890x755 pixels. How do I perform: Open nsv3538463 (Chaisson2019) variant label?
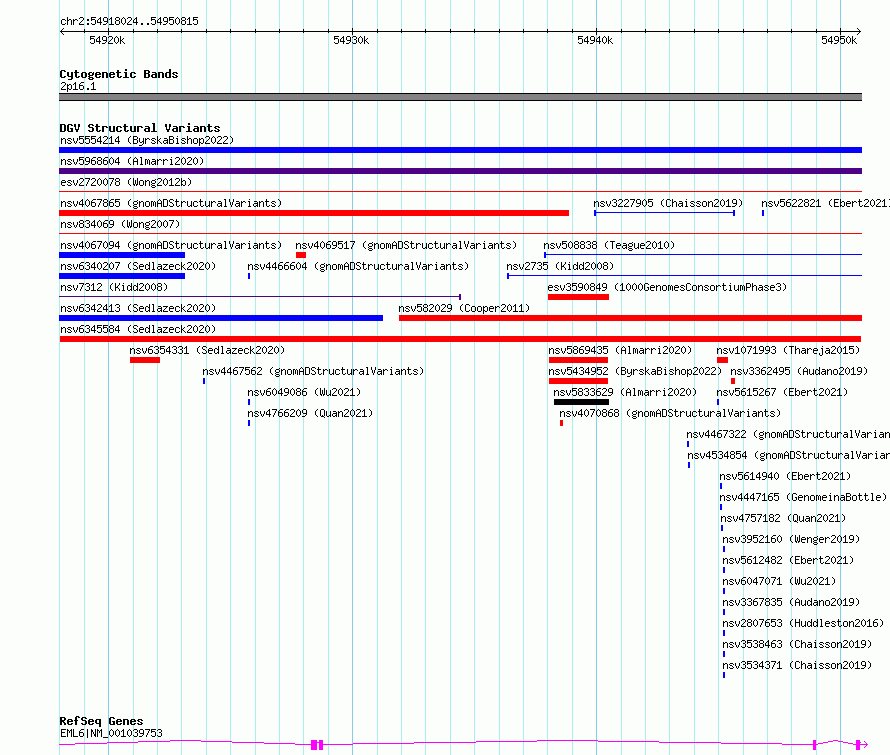point(797,644)
